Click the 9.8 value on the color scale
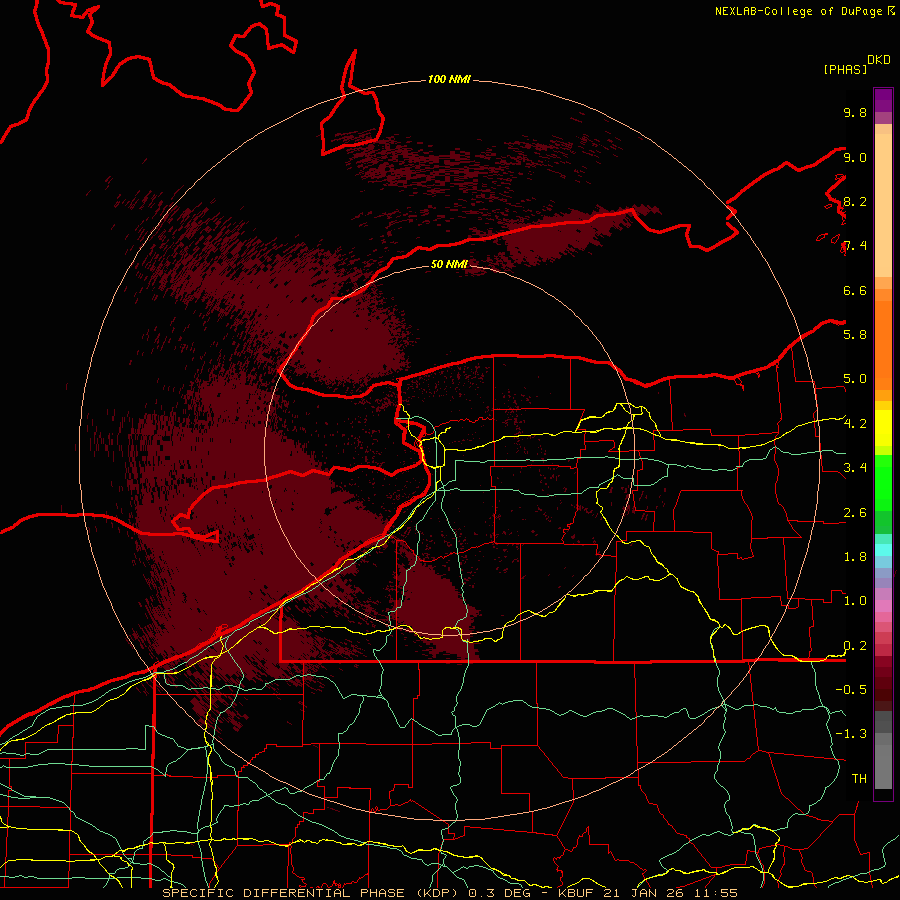Screen dimensions: 900x900 point(855,112)
